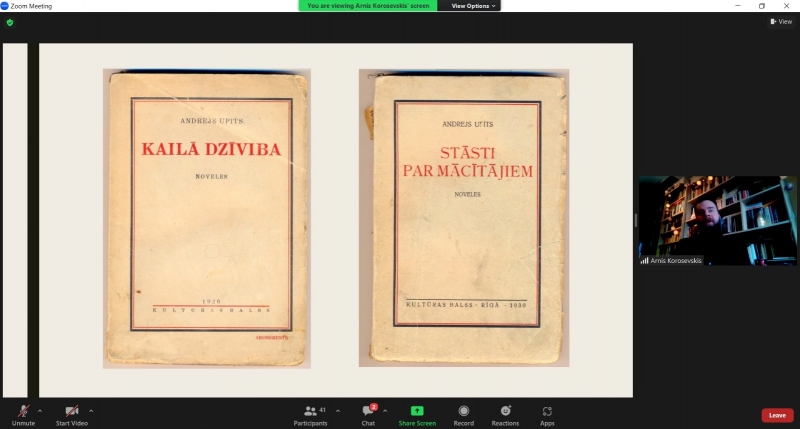Click the Zoom Meeting title bar icon

click(5, 6)
